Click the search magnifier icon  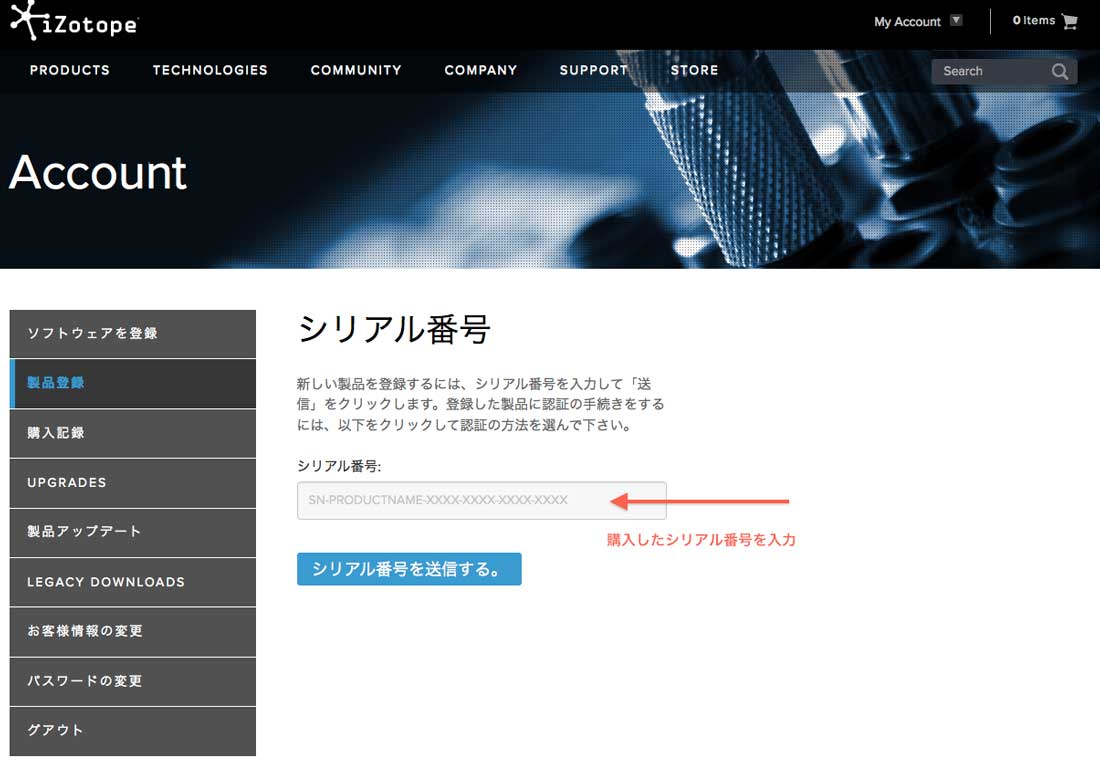click(x=1059, y=72)
